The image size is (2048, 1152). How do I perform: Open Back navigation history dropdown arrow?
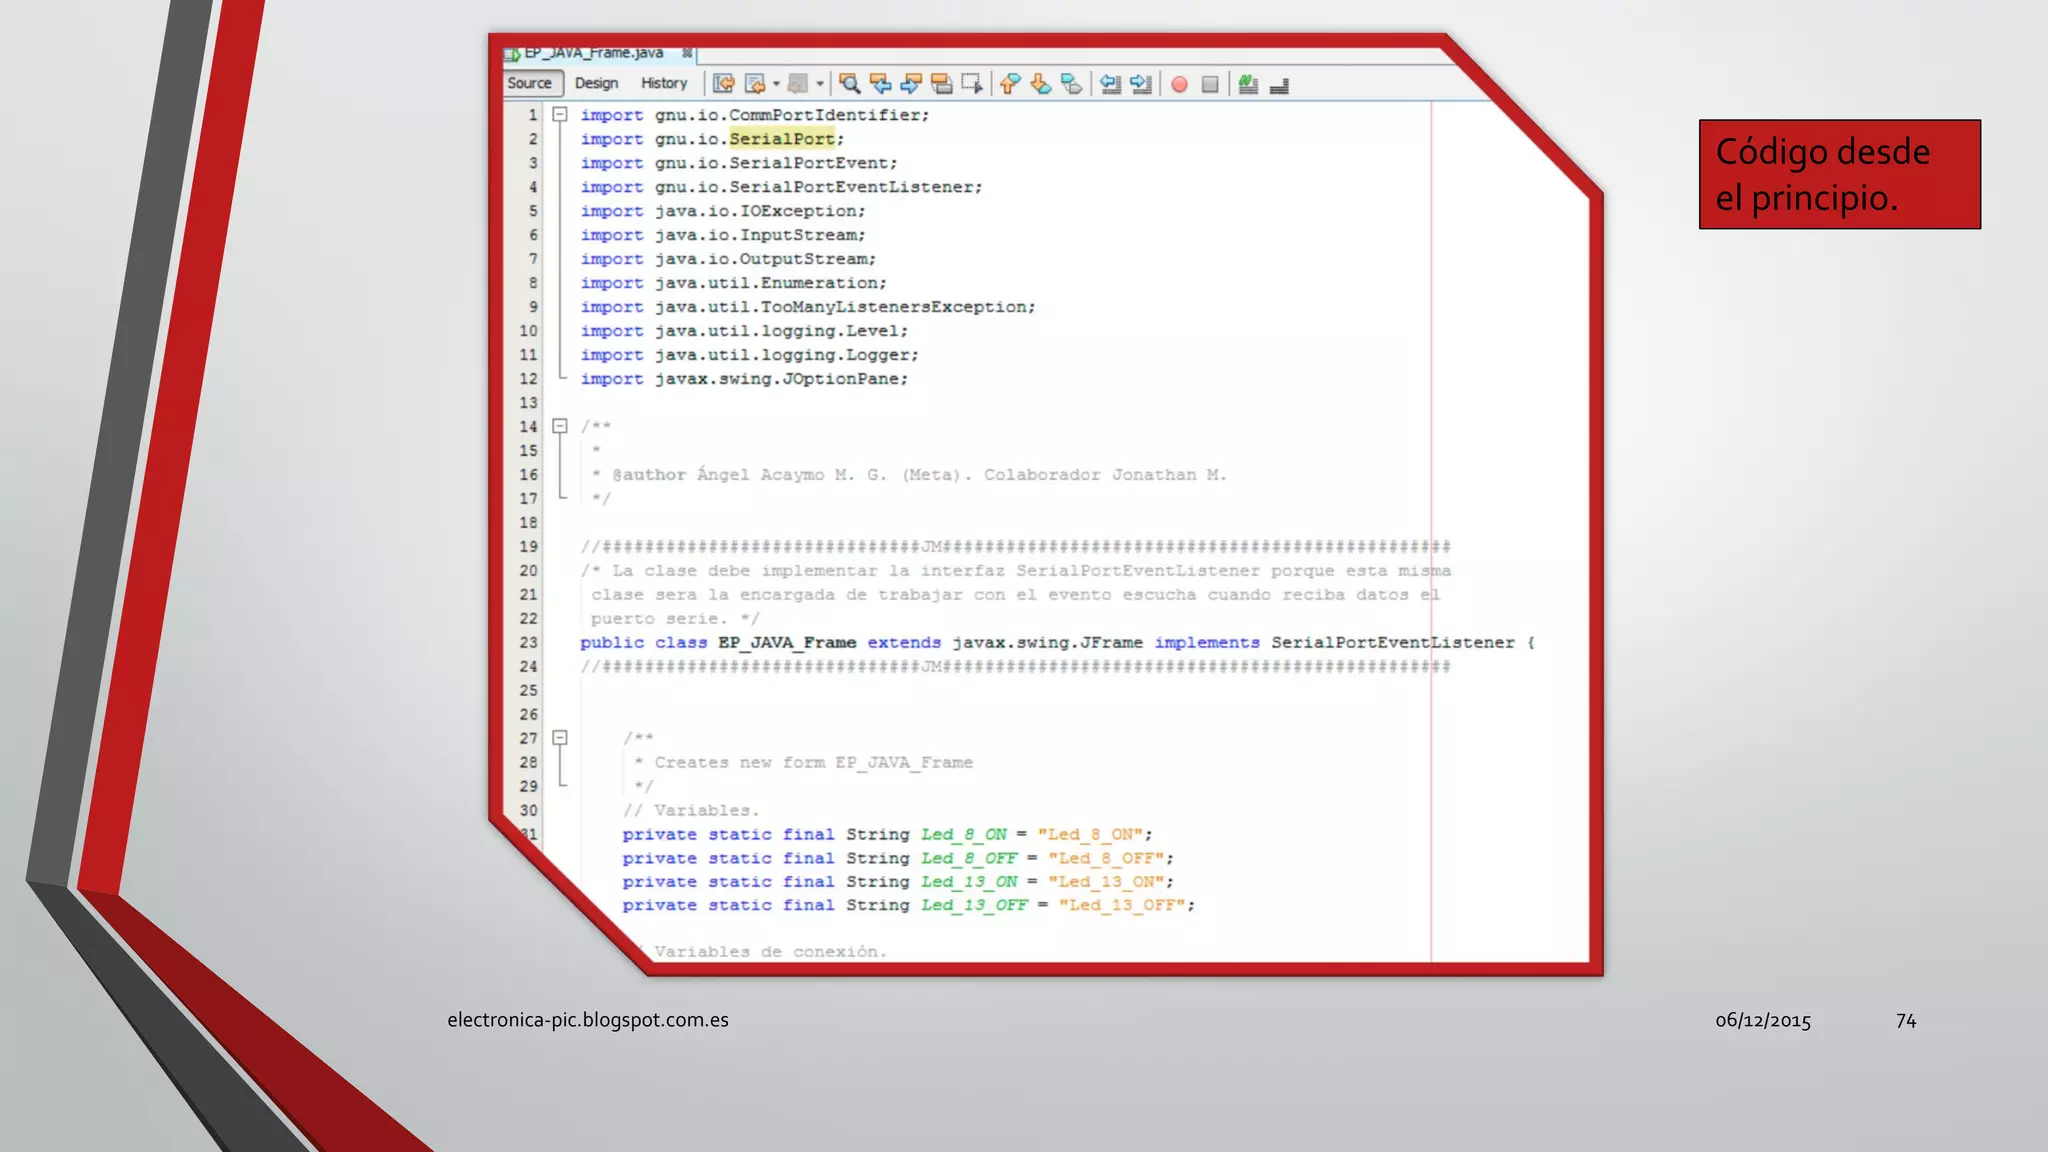pyautogui.click(x=776, y=84)
